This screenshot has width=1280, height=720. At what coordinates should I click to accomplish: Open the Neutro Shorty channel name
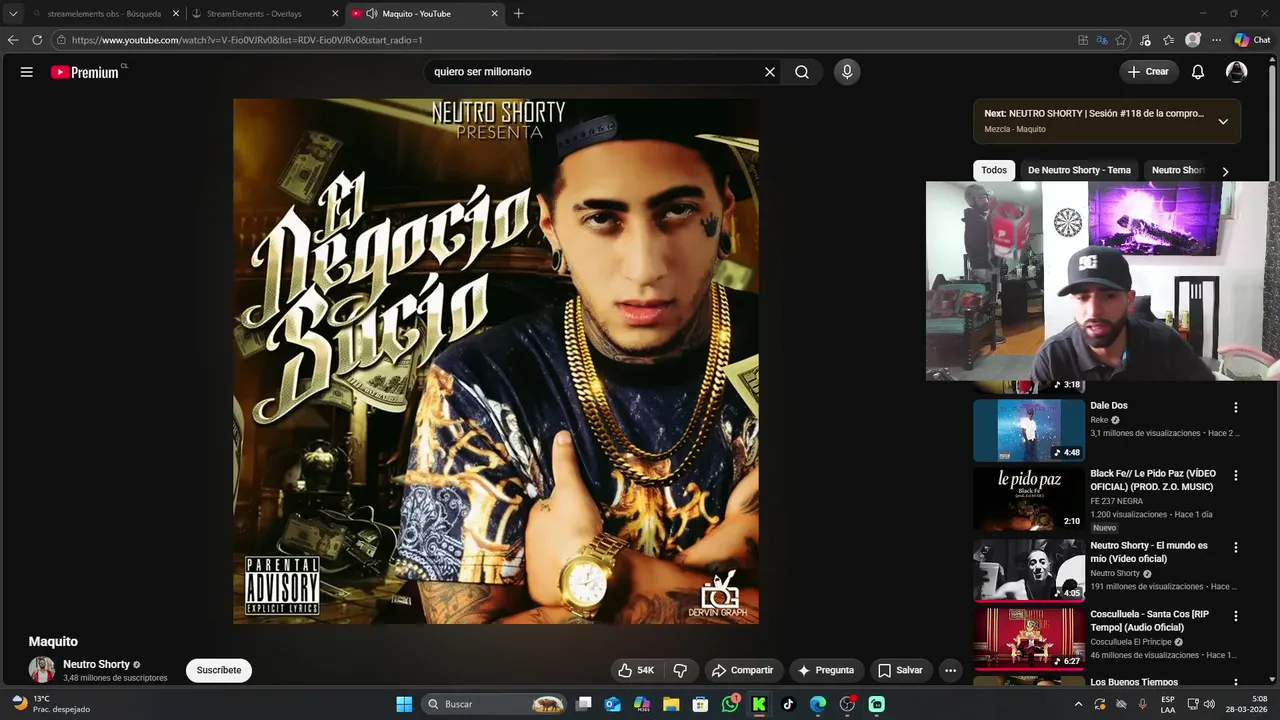click(96, 664)
